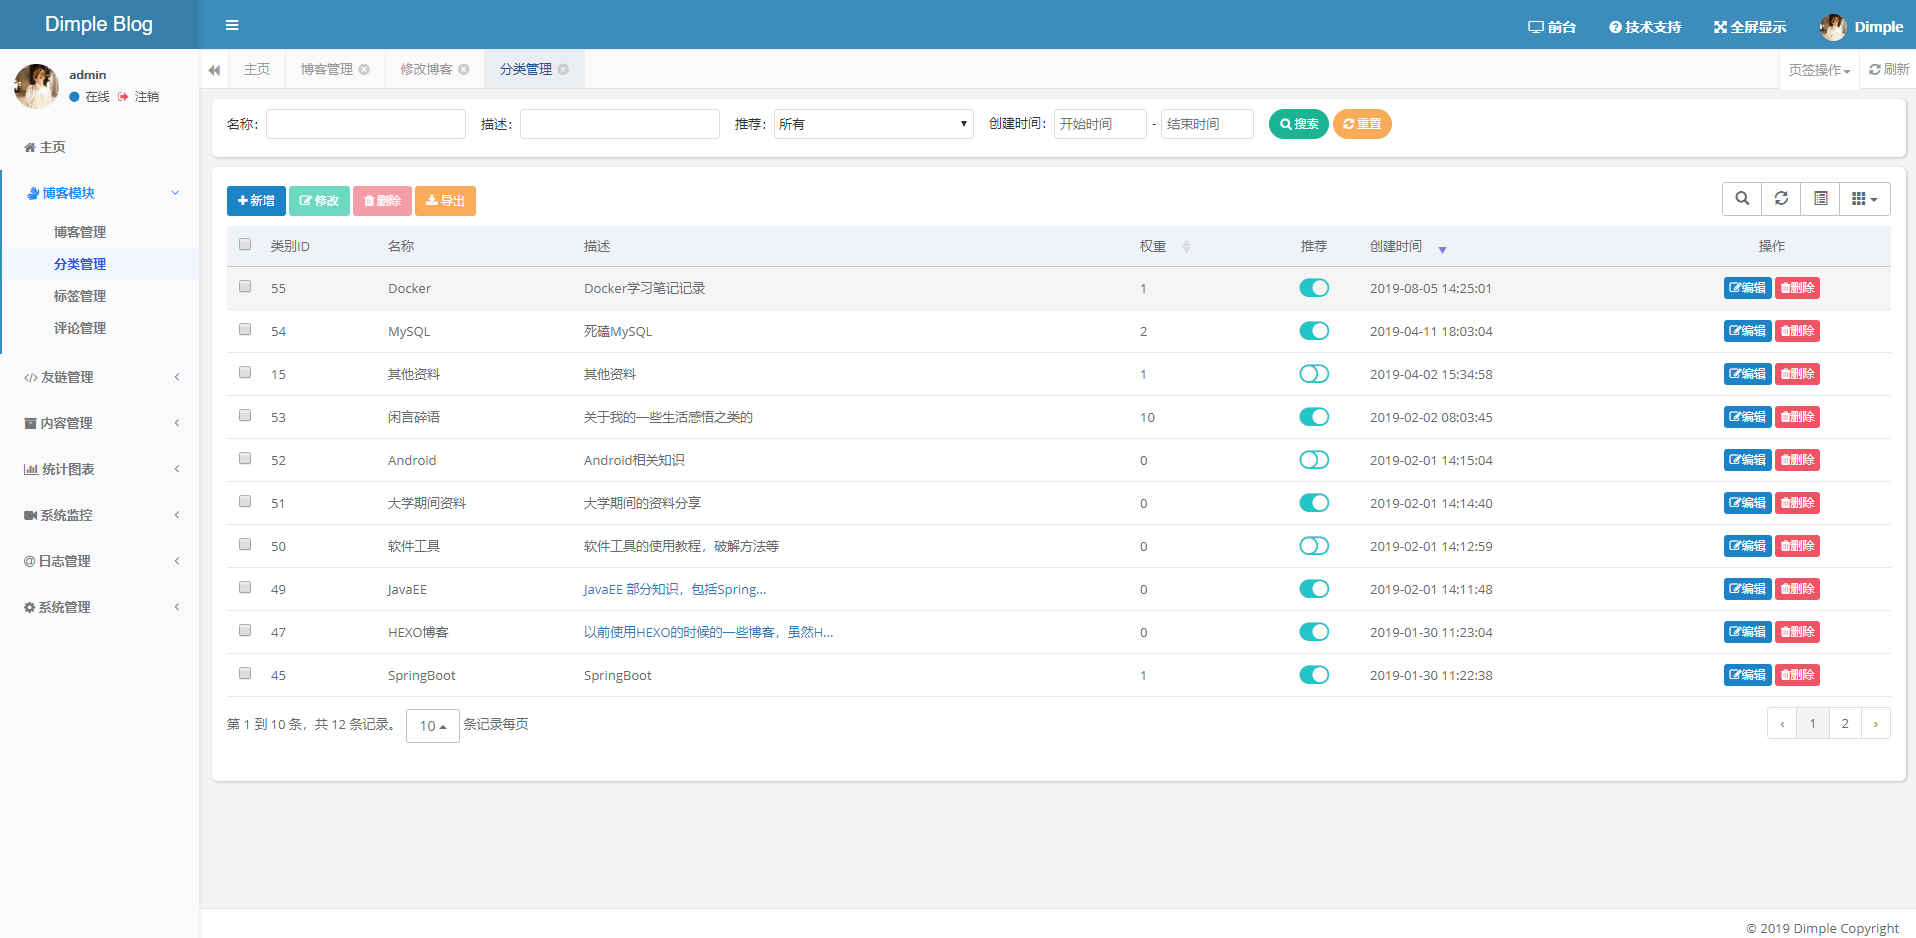Click the 主页 home item in sidebar
1916x938 pixels.
click(45, 147)
